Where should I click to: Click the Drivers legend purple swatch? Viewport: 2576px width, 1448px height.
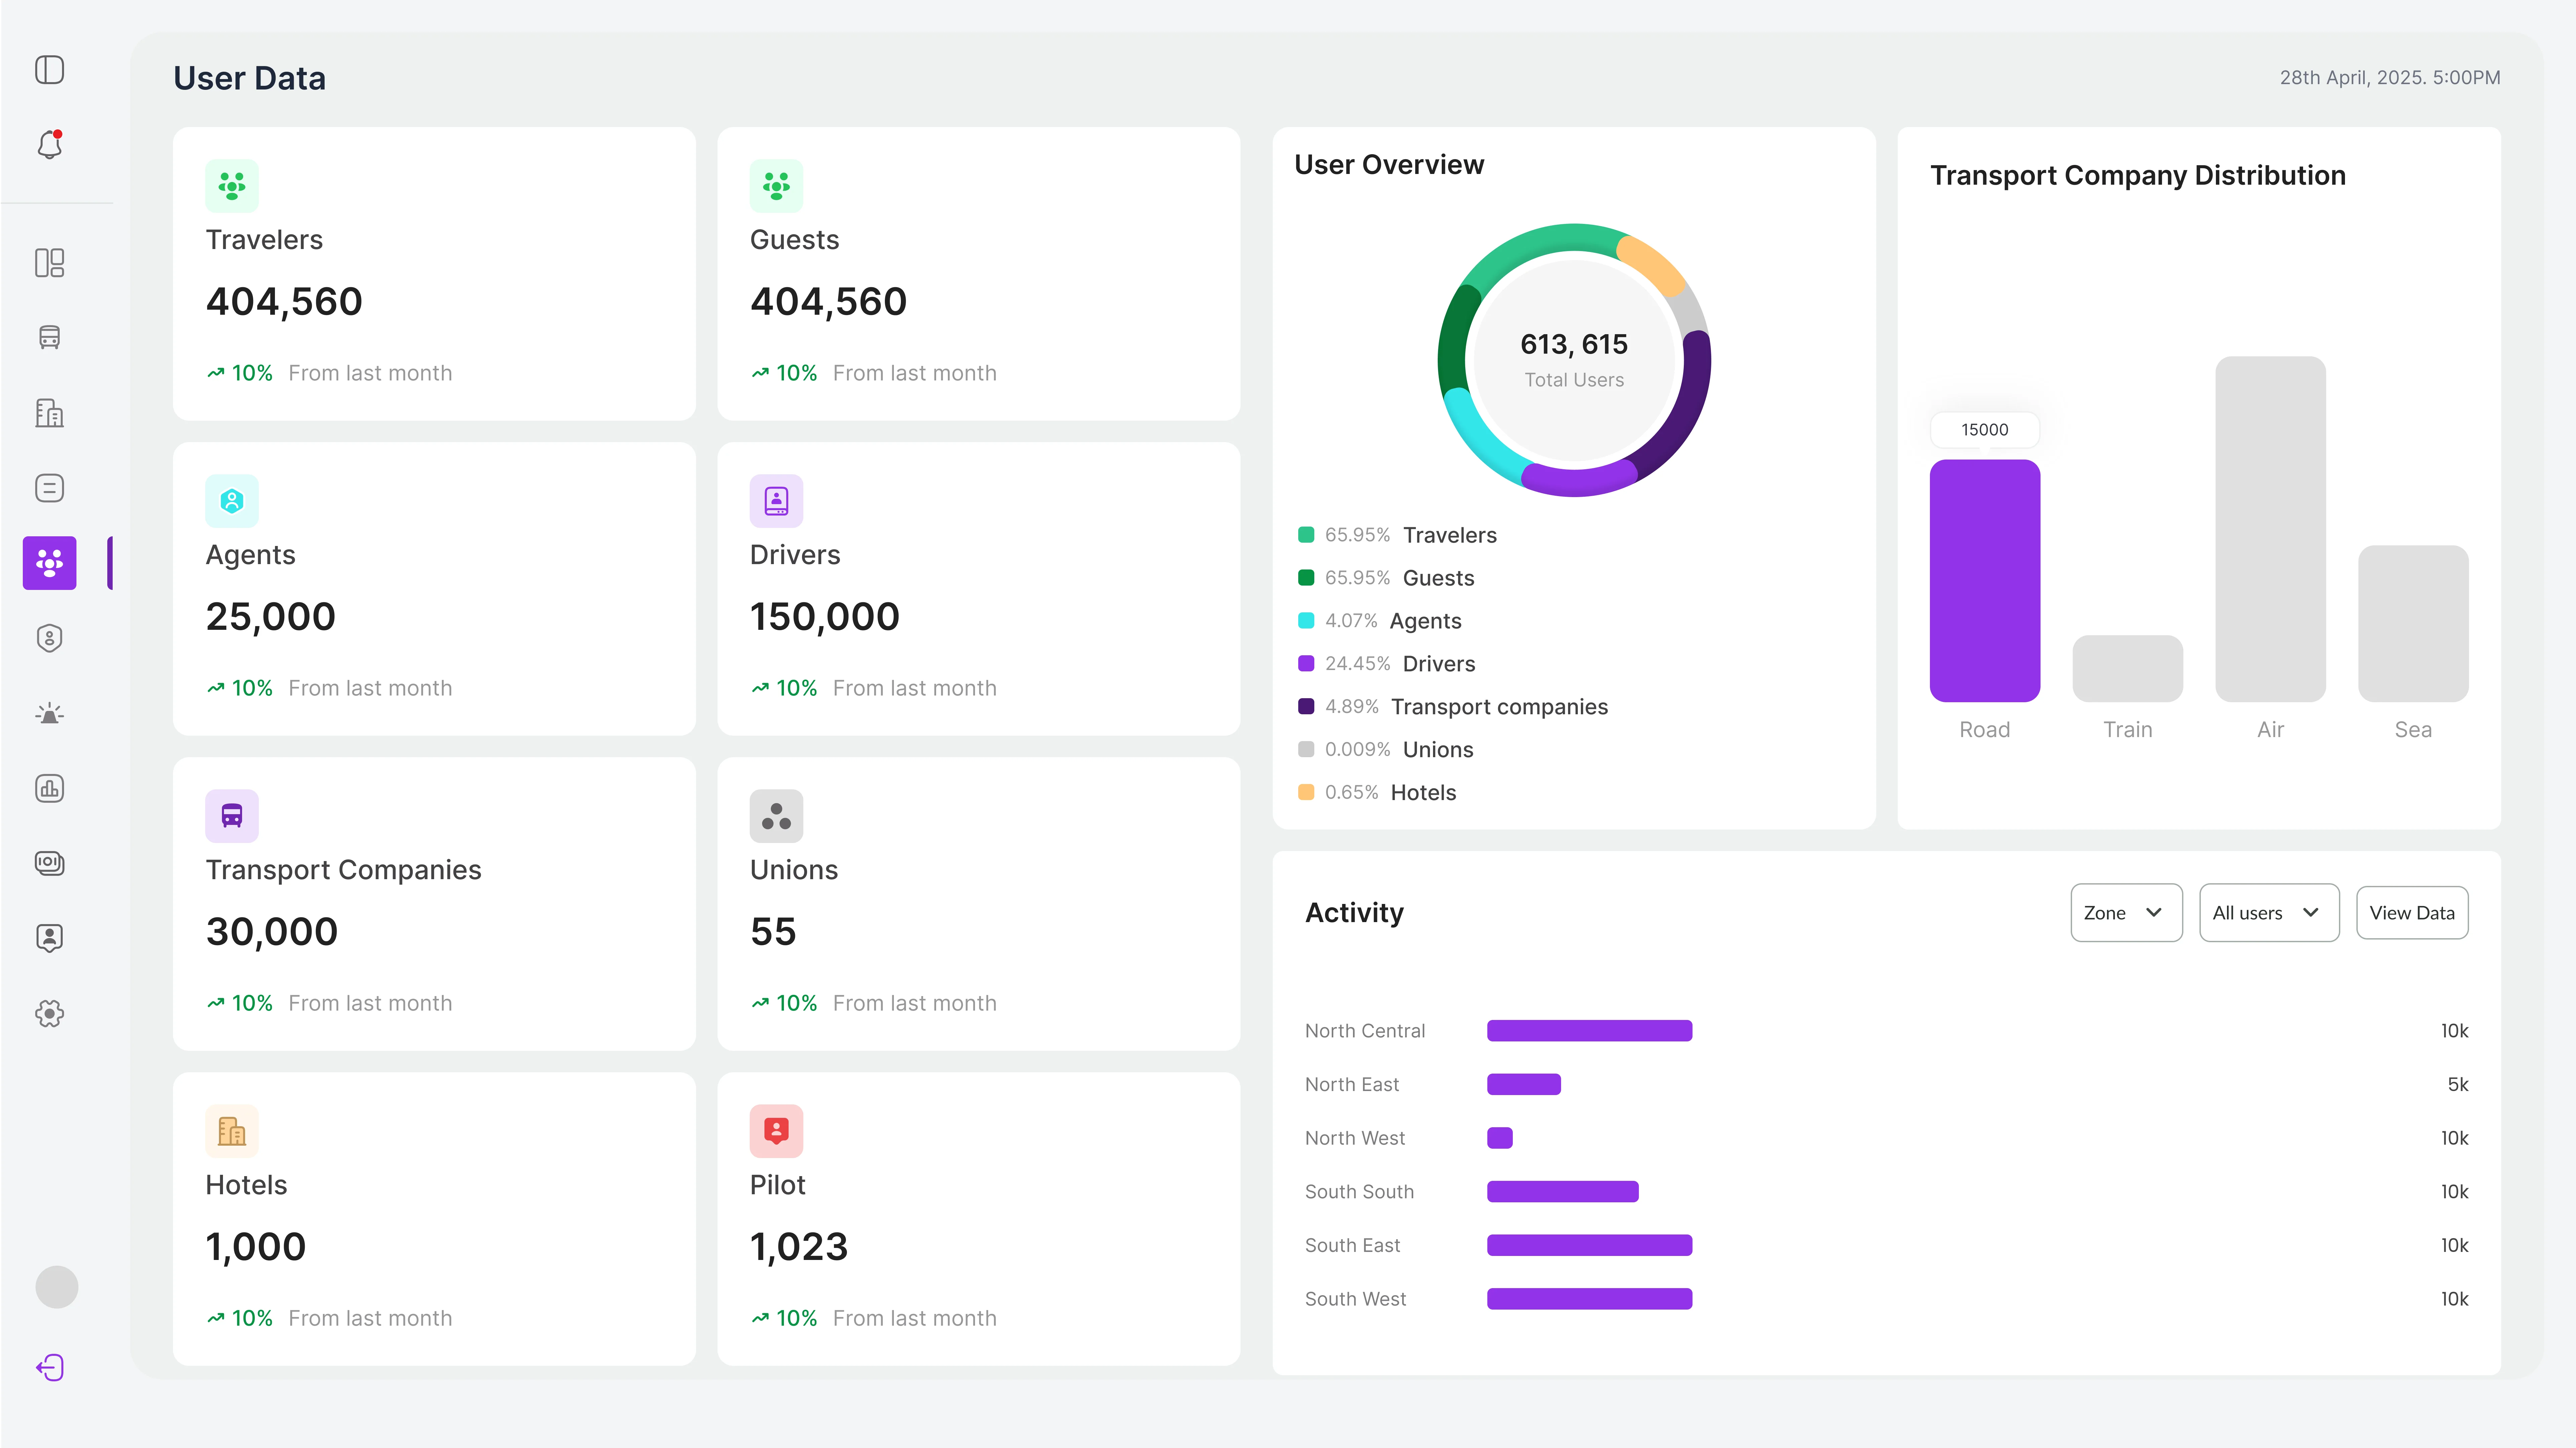pos(1306,663)
